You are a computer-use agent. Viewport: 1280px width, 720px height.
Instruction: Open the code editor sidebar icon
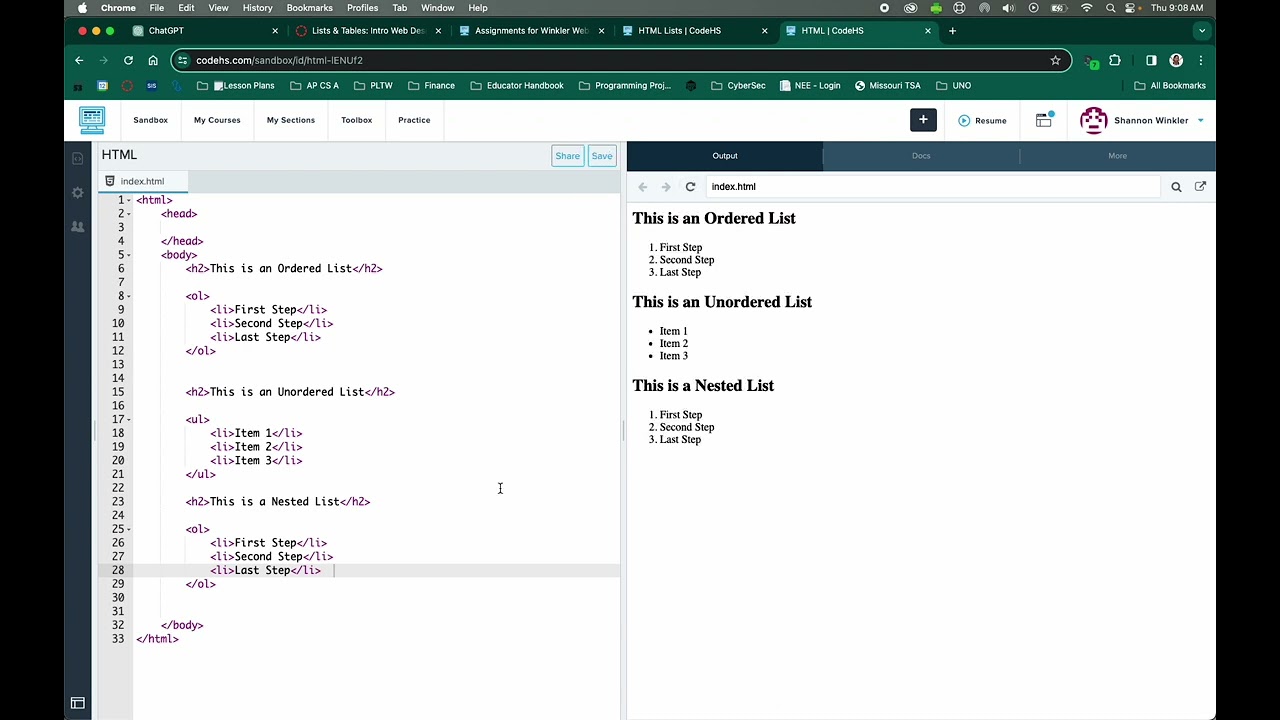(x=78, y=158)
